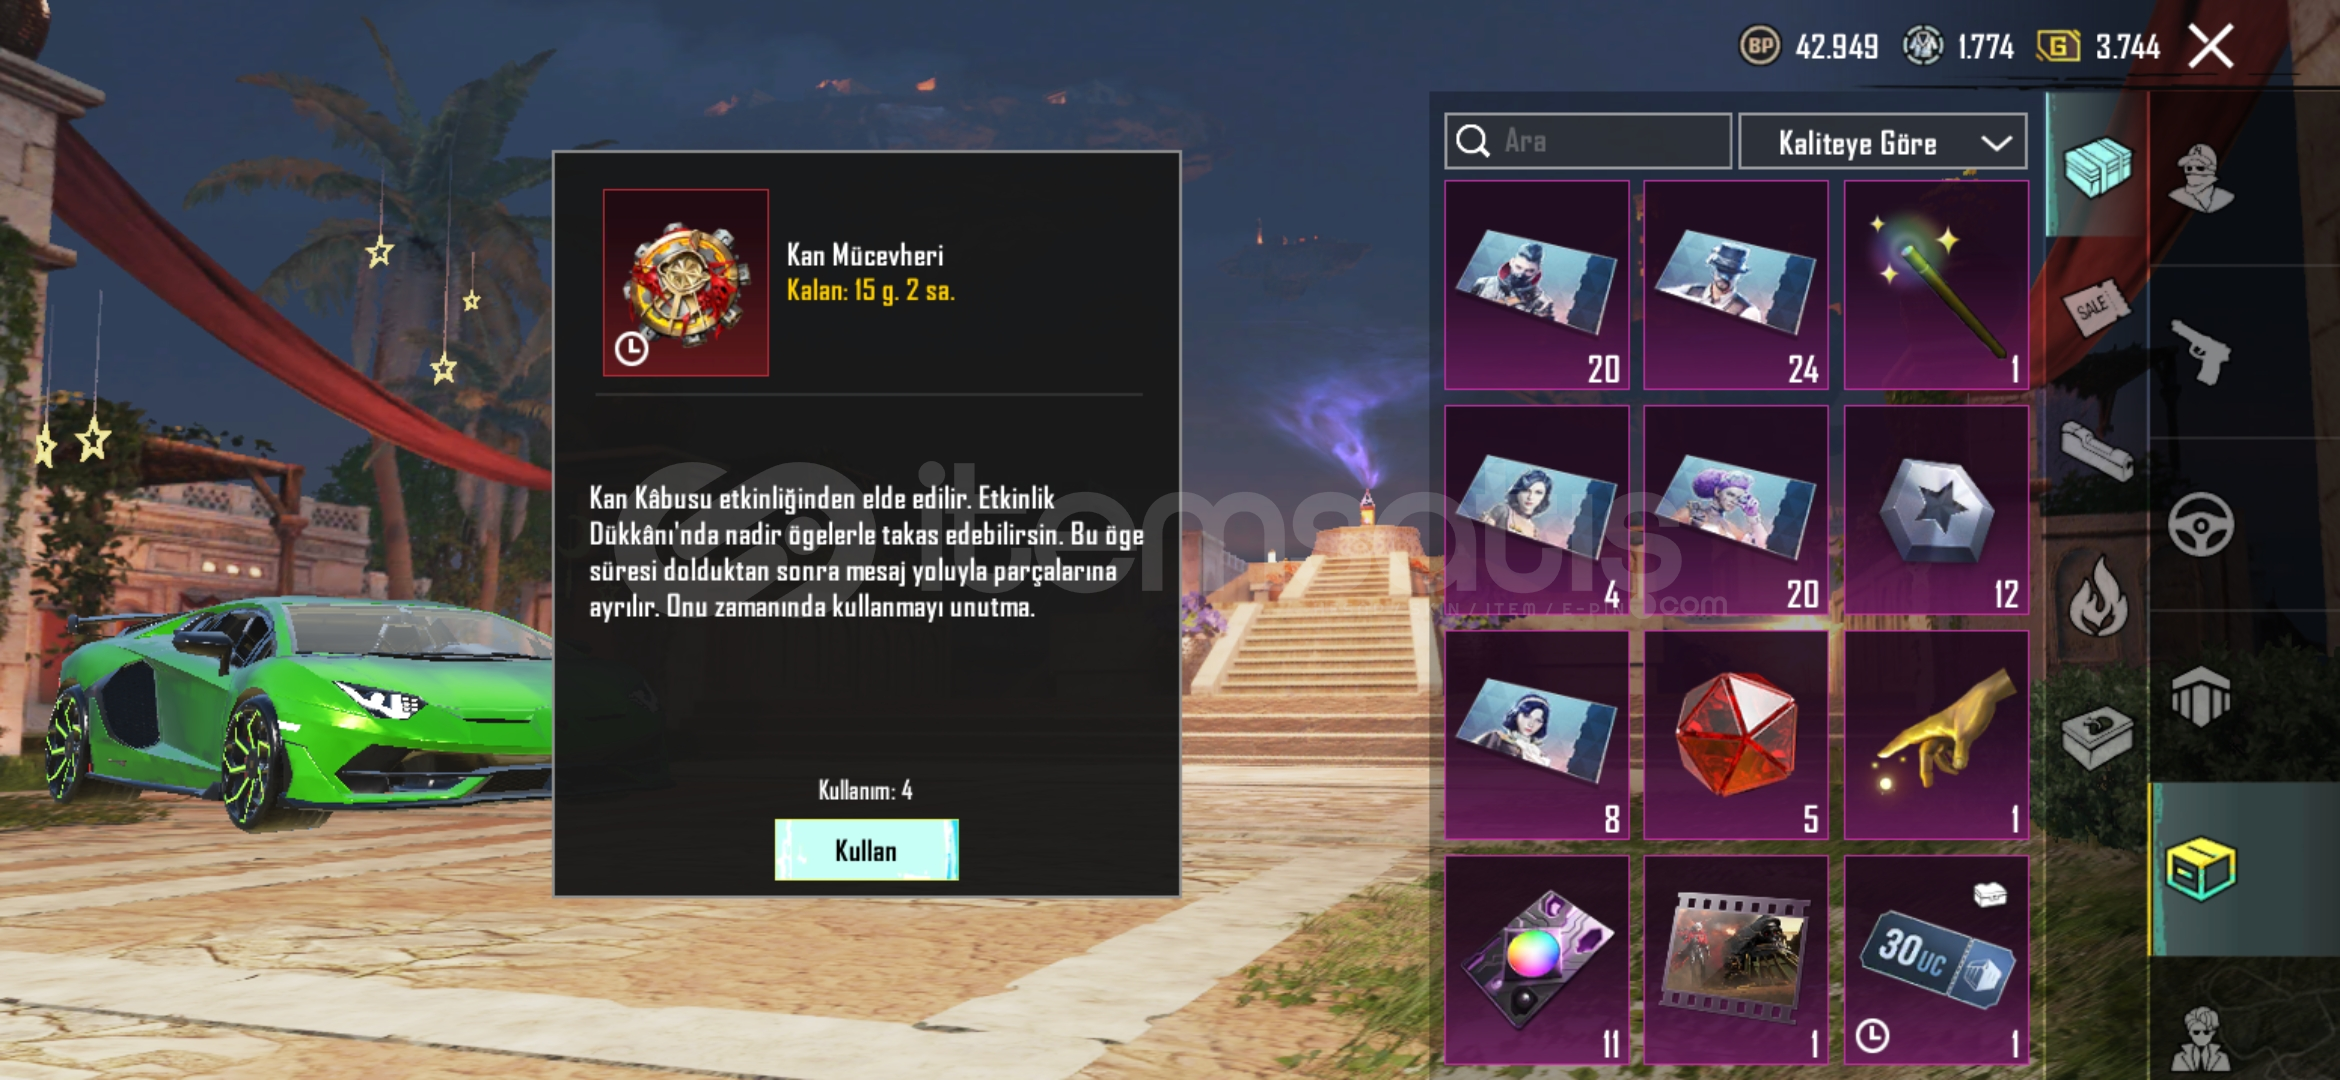Click the Ara search field
Image resolution: width=2340 pixels, height=1080 pixels.
point(1588,141)
